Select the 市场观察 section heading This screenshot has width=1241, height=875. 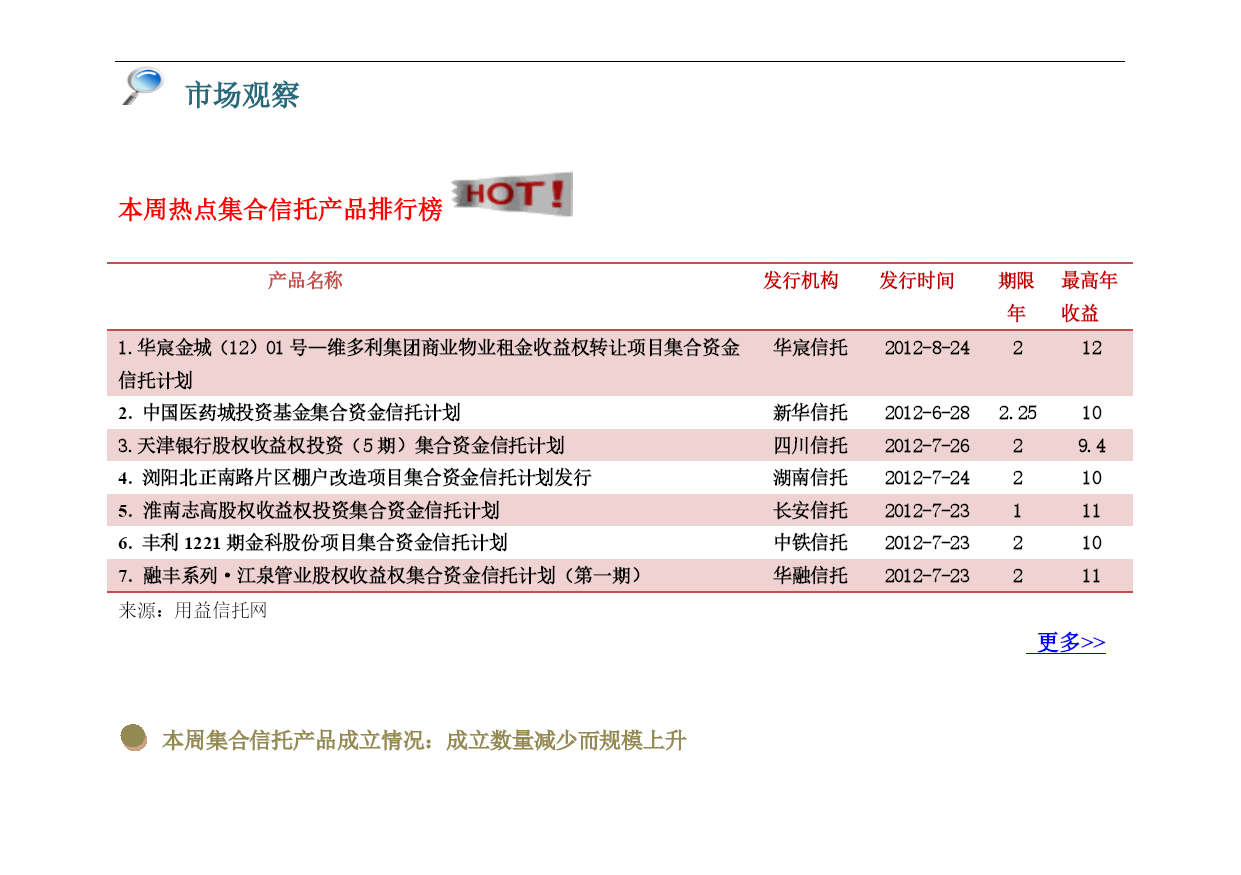click(x=242, y=95)
